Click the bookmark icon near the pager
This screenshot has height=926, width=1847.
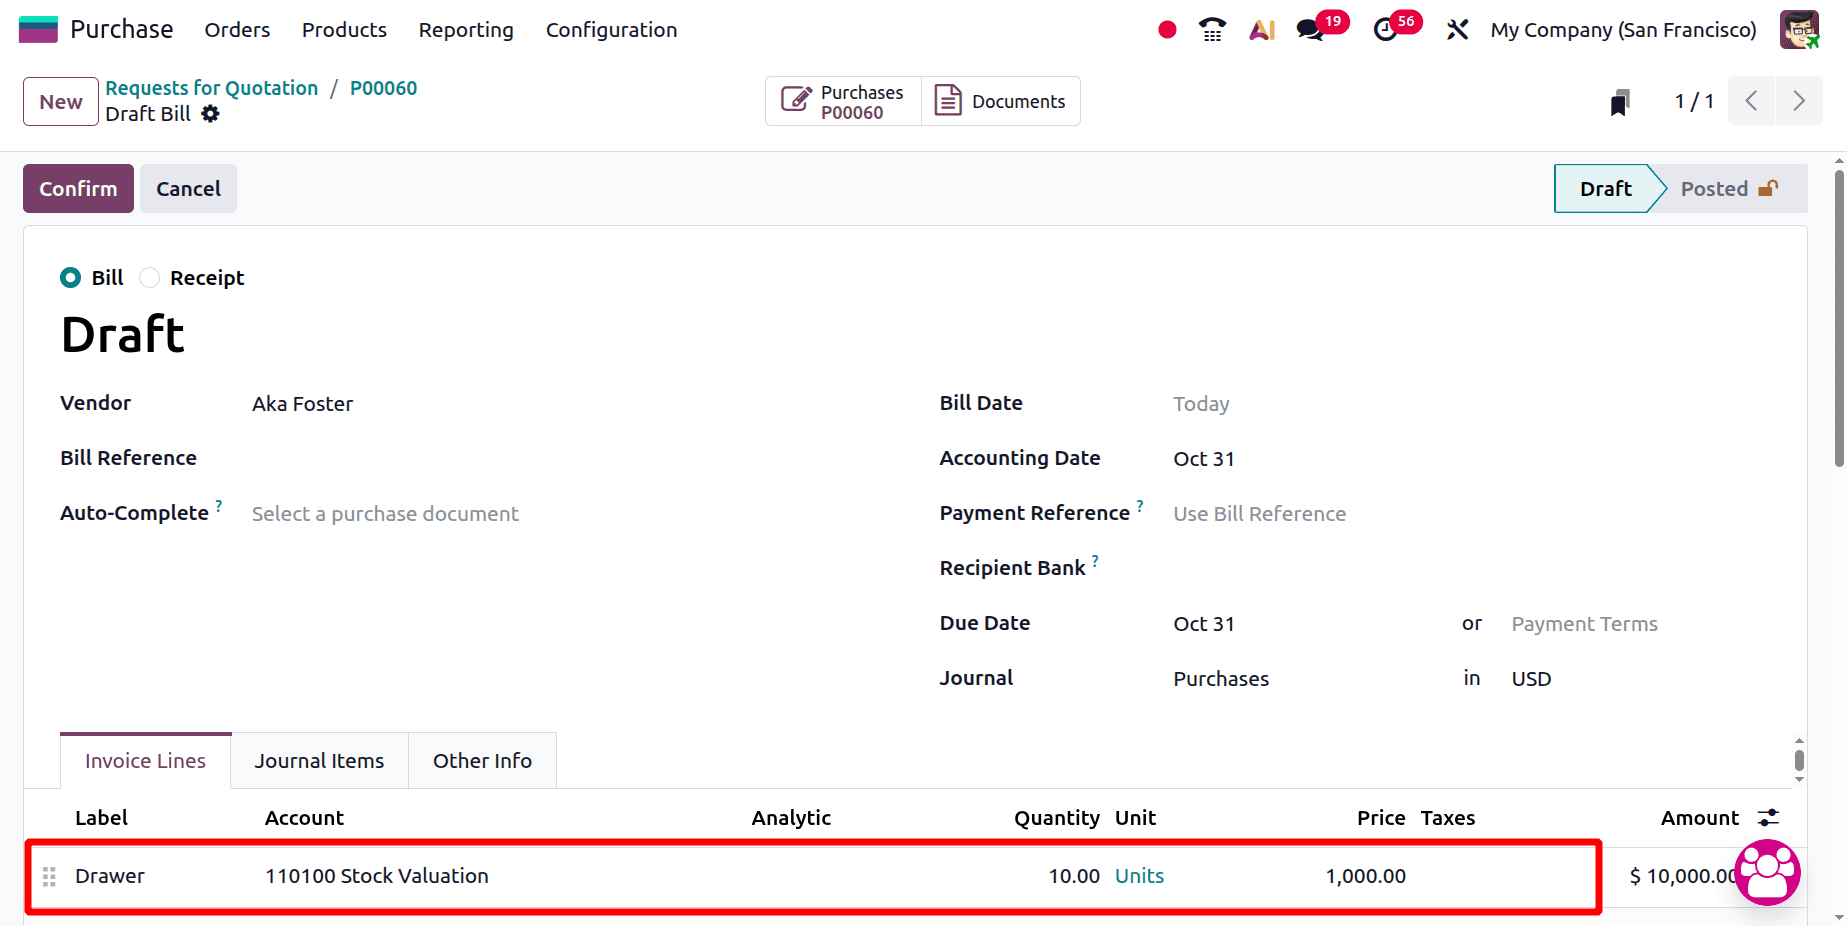pos(1620,101)
